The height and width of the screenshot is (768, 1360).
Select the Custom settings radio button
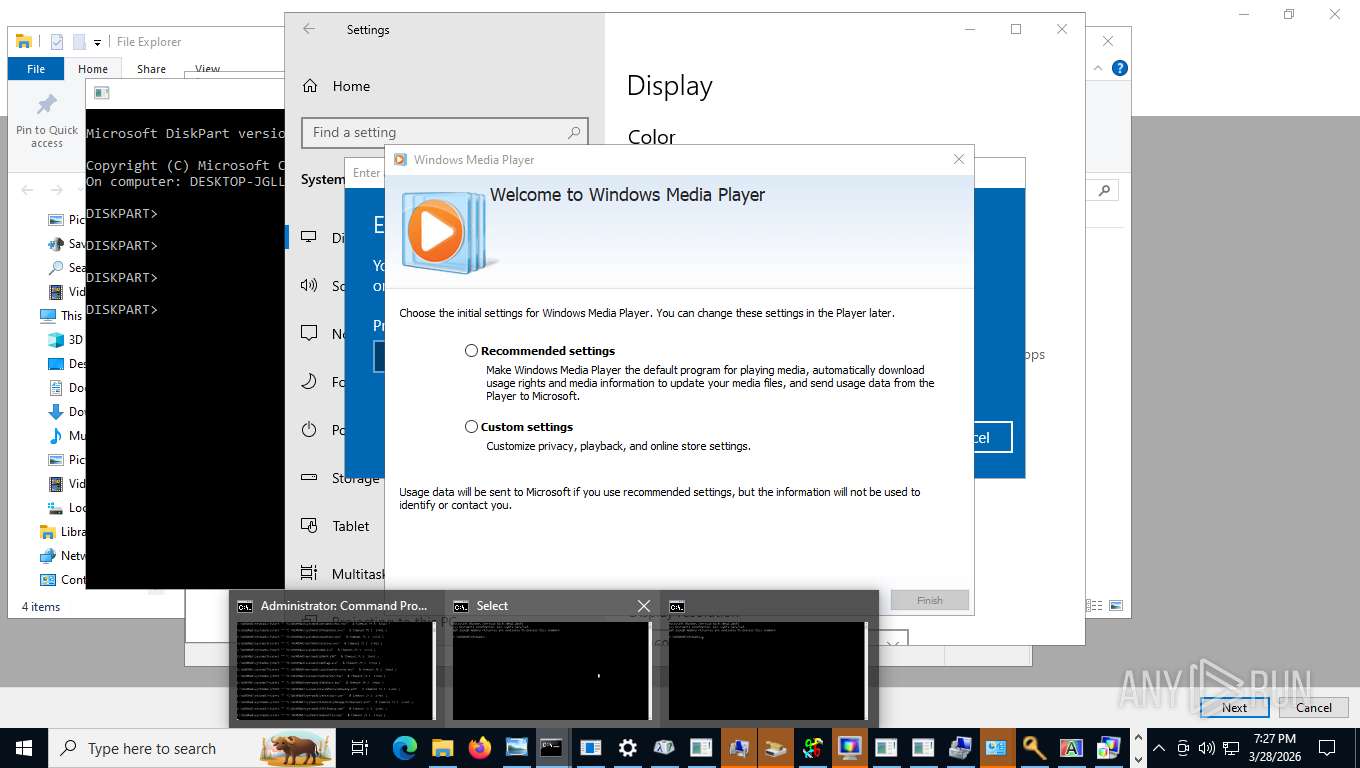471,427
